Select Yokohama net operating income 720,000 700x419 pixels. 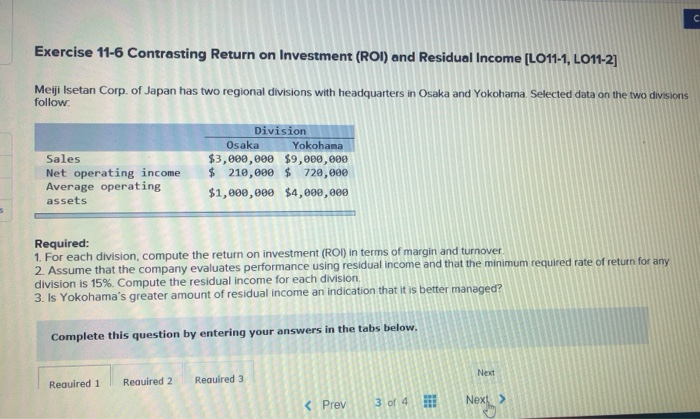[326, 173]
